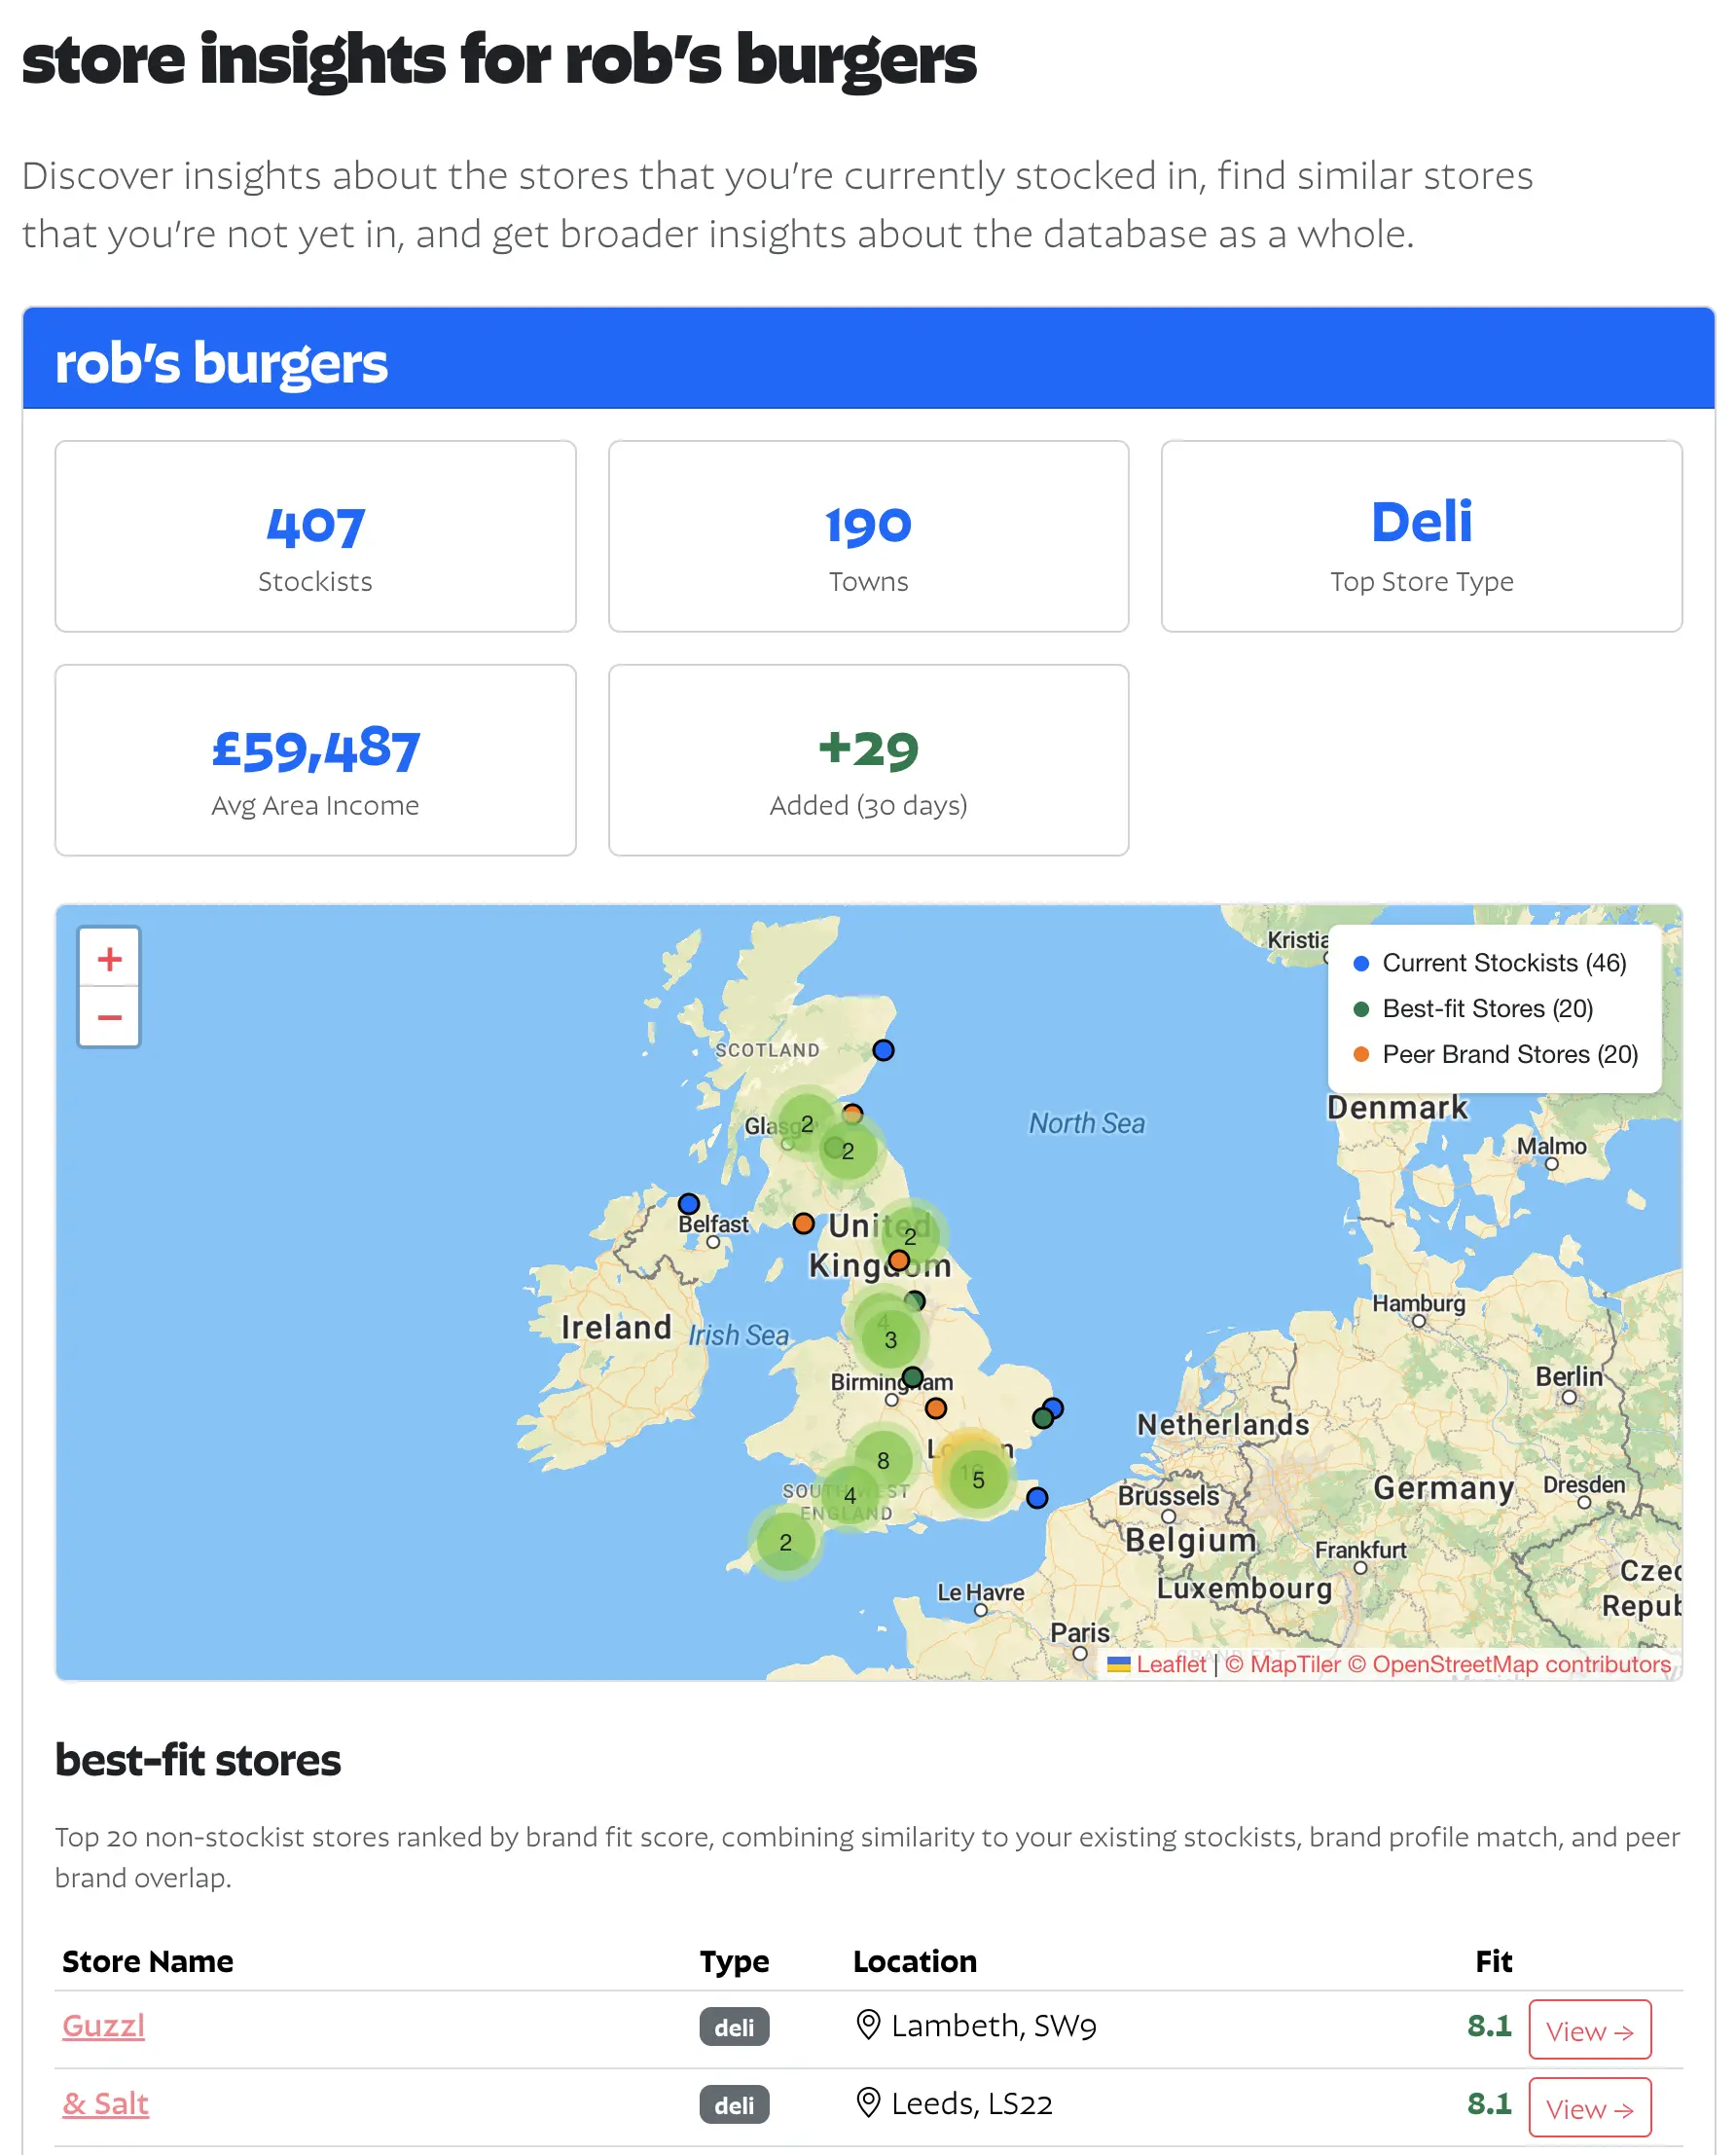The height and width of the screenshot is (2155, 1736).
Task: Toggle the Peer Brand Stores legend entry
Action: coord(1510,1054)
